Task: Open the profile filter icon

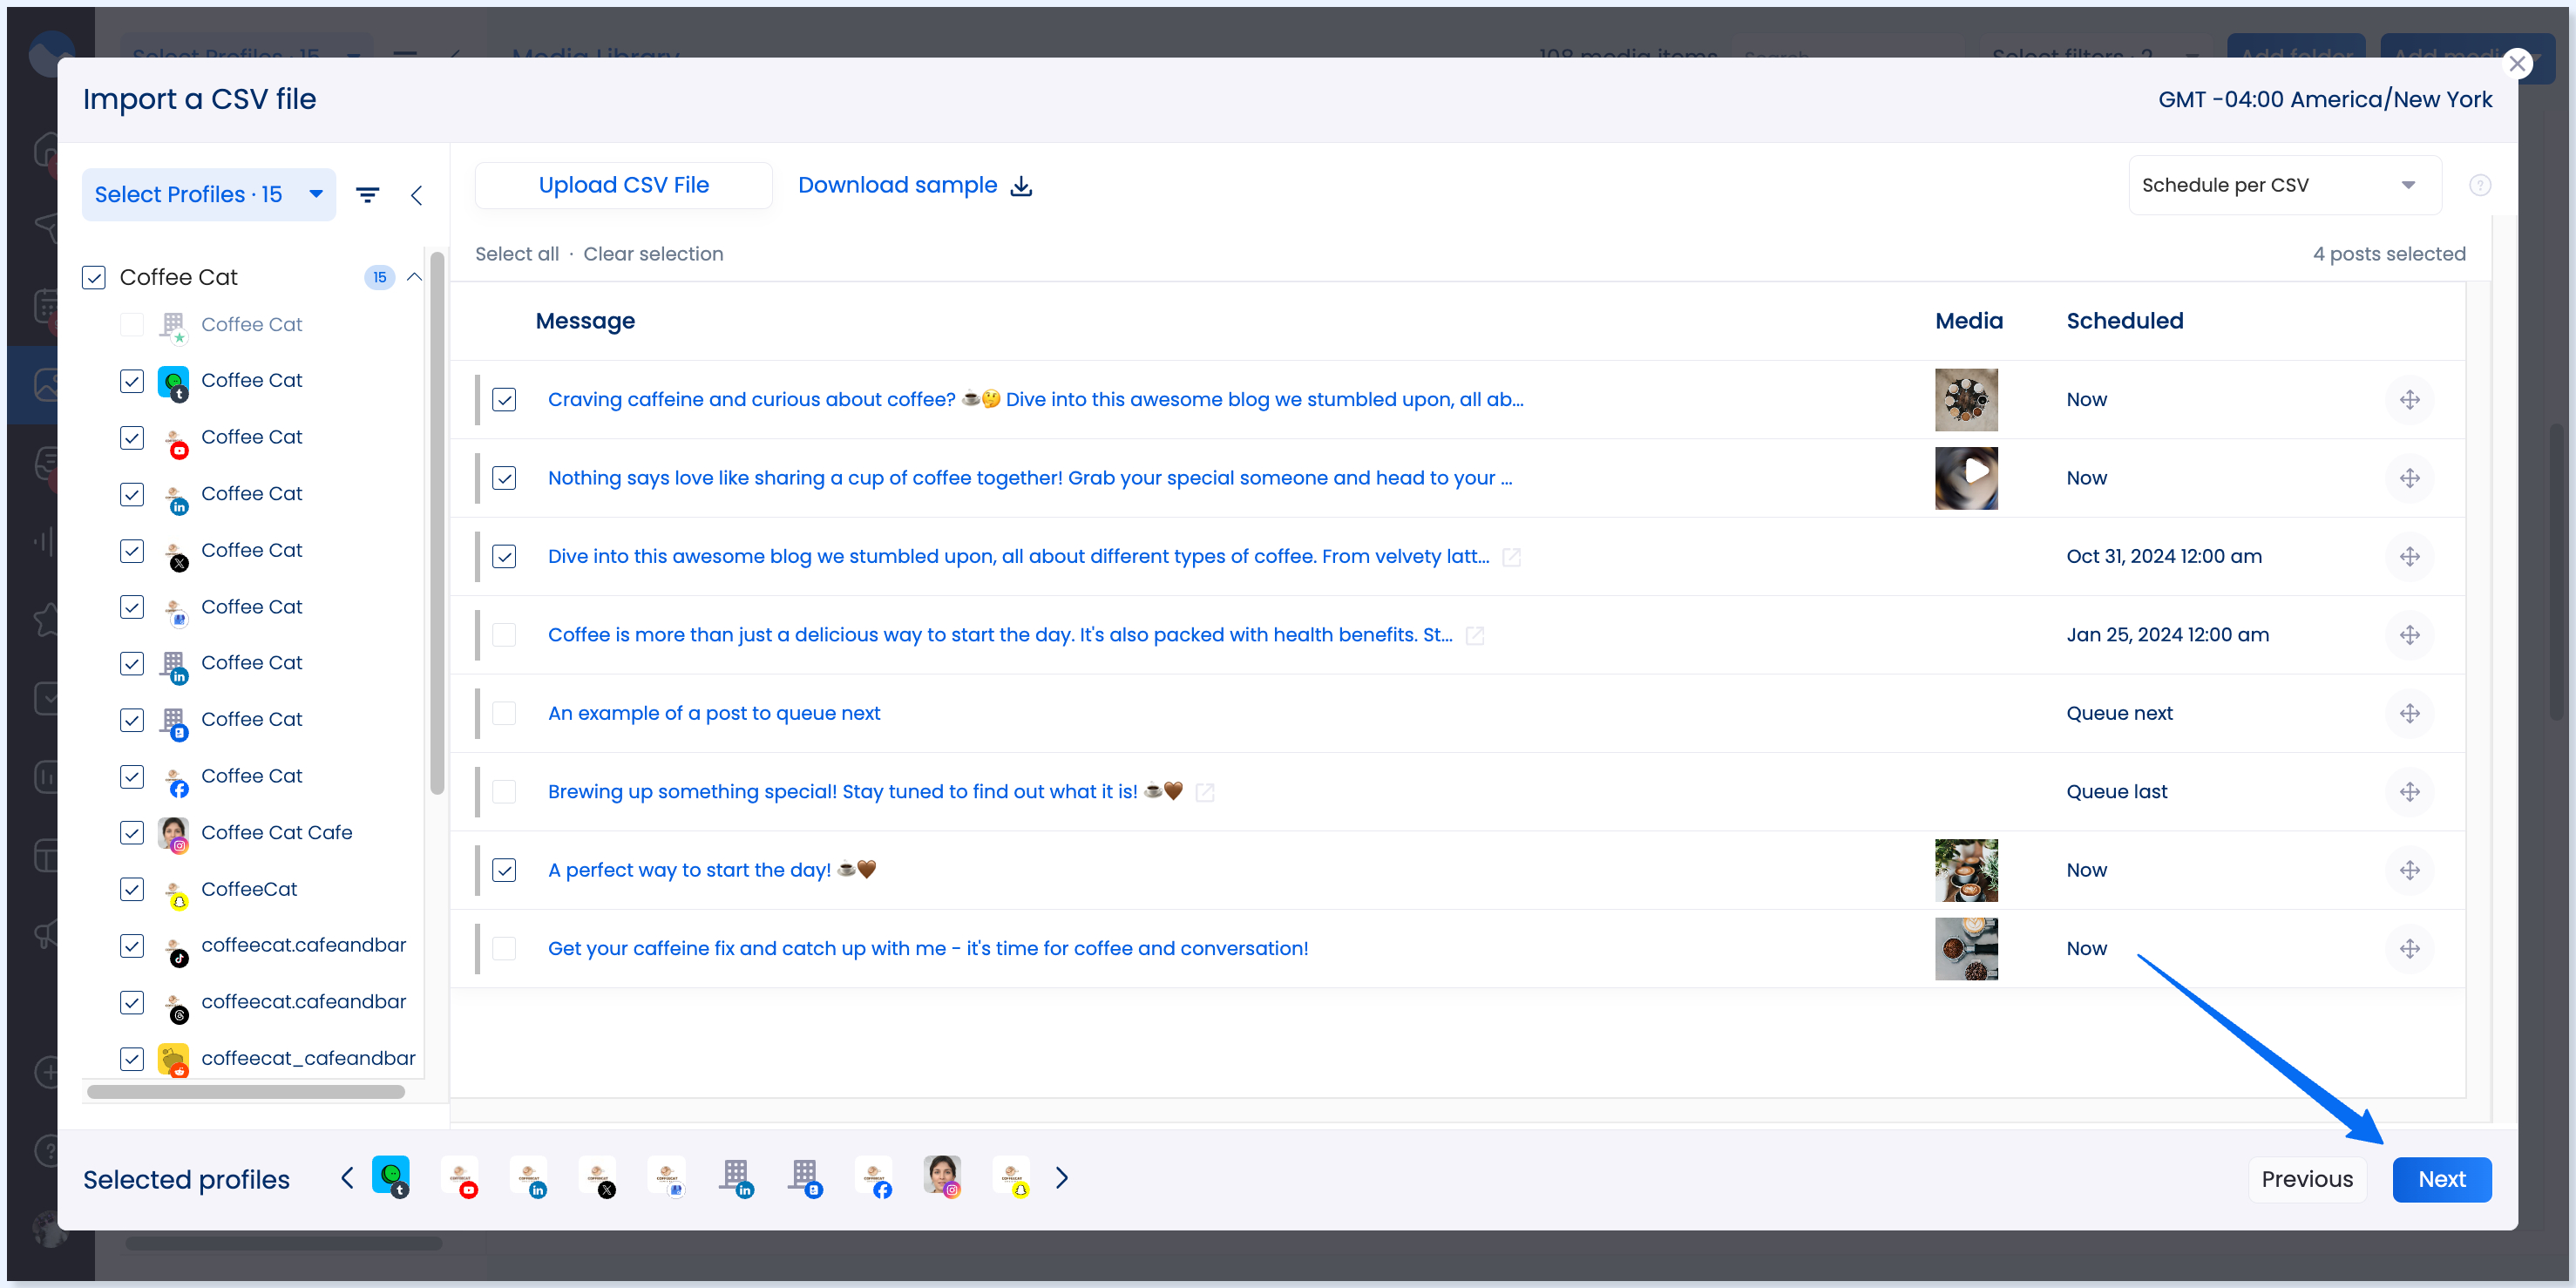Action: coord(368,195)
